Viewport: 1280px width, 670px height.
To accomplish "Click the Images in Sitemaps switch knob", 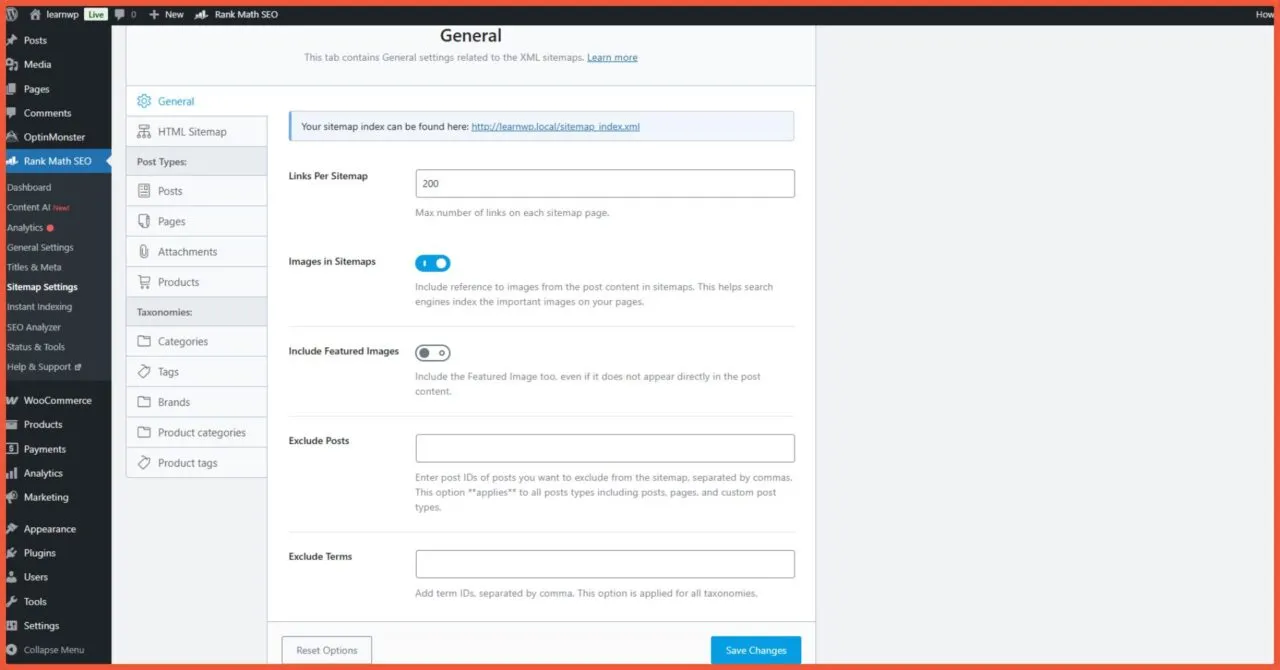I will click(440, 262).
